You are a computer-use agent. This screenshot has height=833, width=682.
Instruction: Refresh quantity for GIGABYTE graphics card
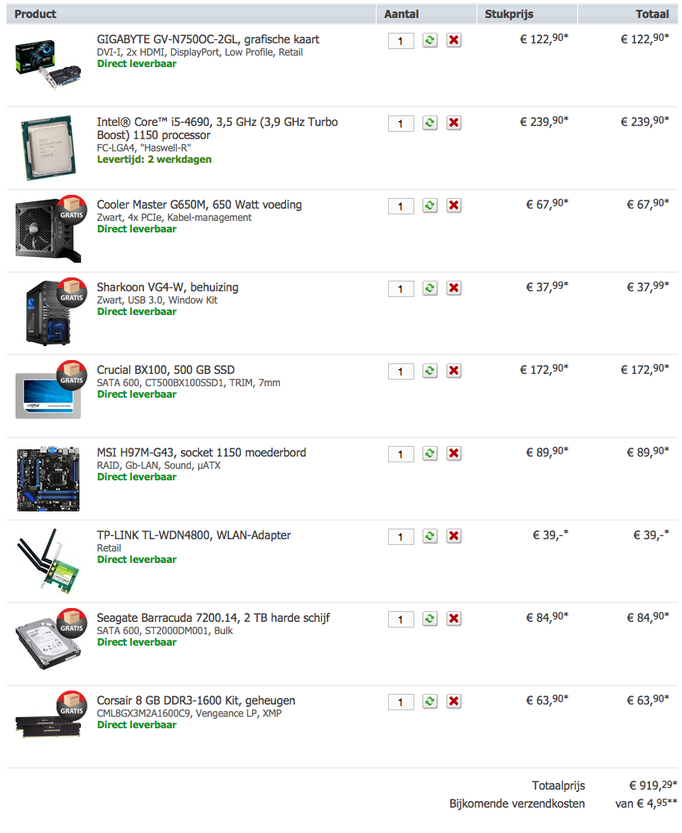[430, 40]
